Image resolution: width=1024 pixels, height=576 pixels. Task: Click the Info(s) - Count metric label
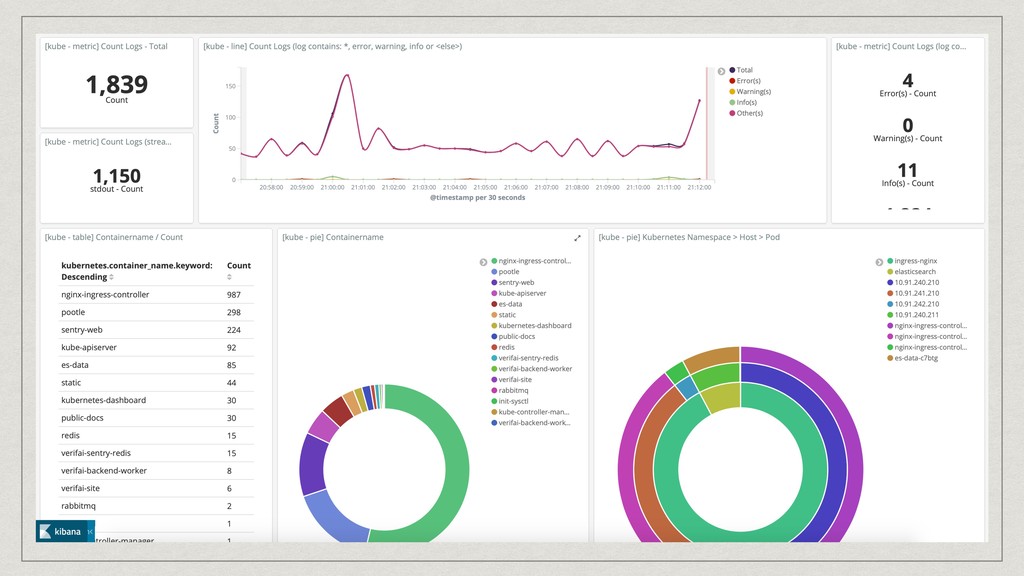(908, 184)
